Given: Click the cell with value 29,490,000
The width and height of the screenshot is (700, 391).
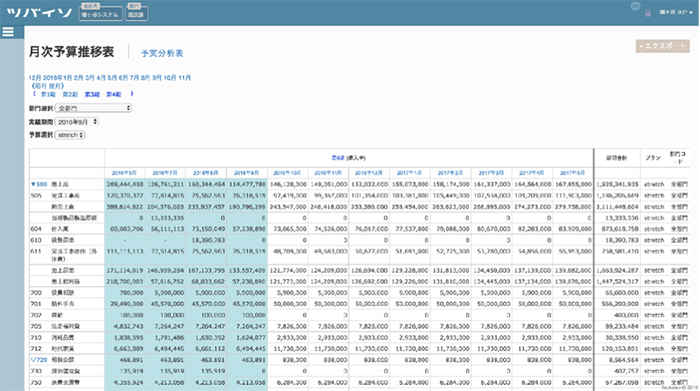Looking at the screenshot, I should tap(126, 304).
